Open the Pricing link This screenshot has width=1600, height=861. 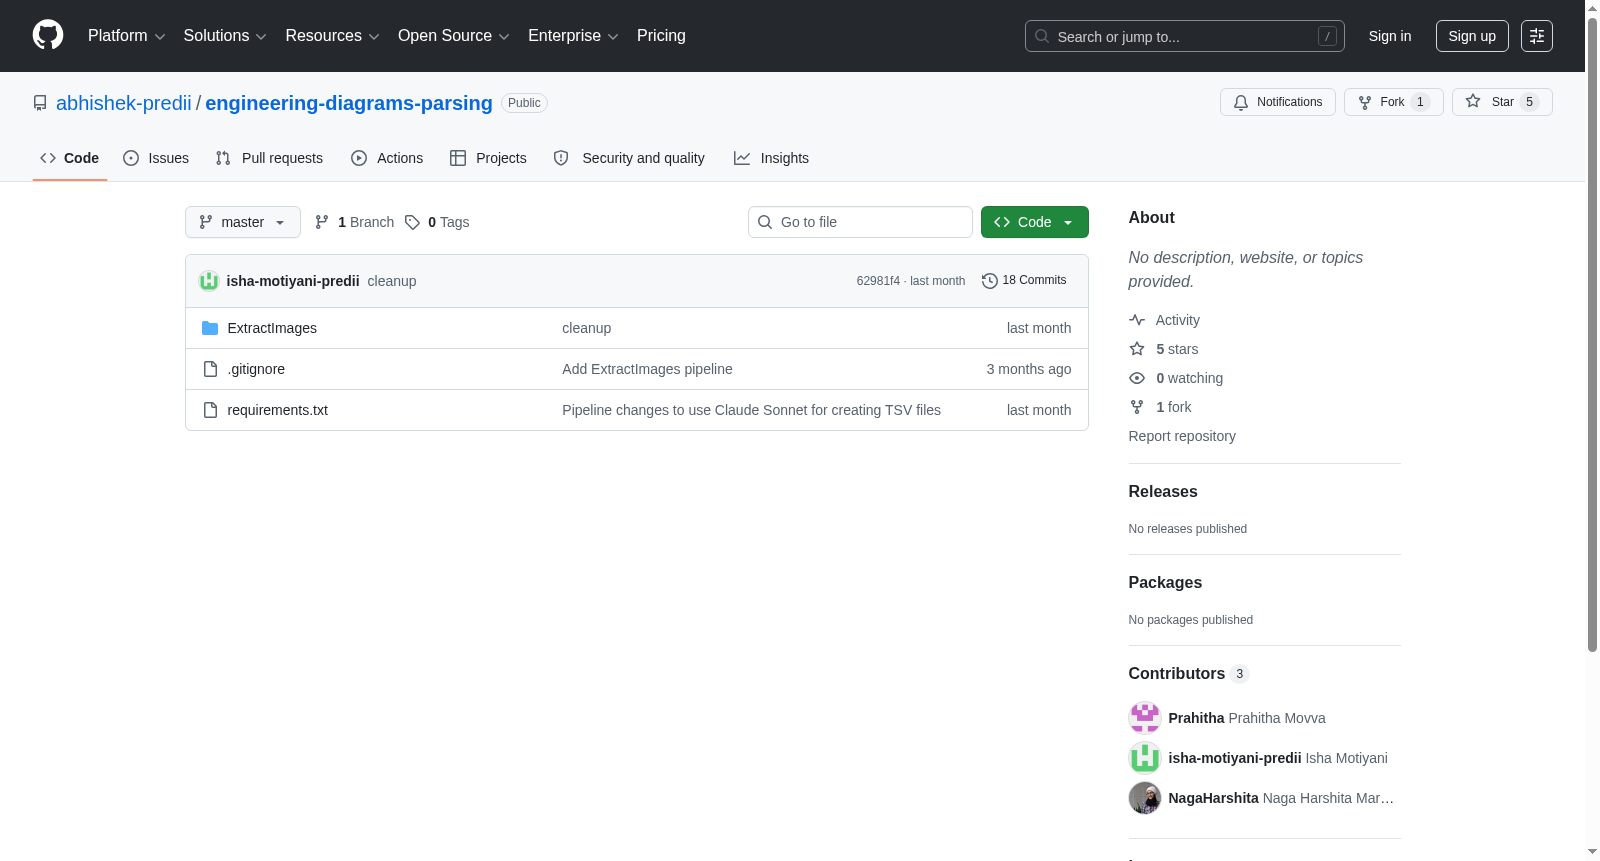[x=661, y=36]
